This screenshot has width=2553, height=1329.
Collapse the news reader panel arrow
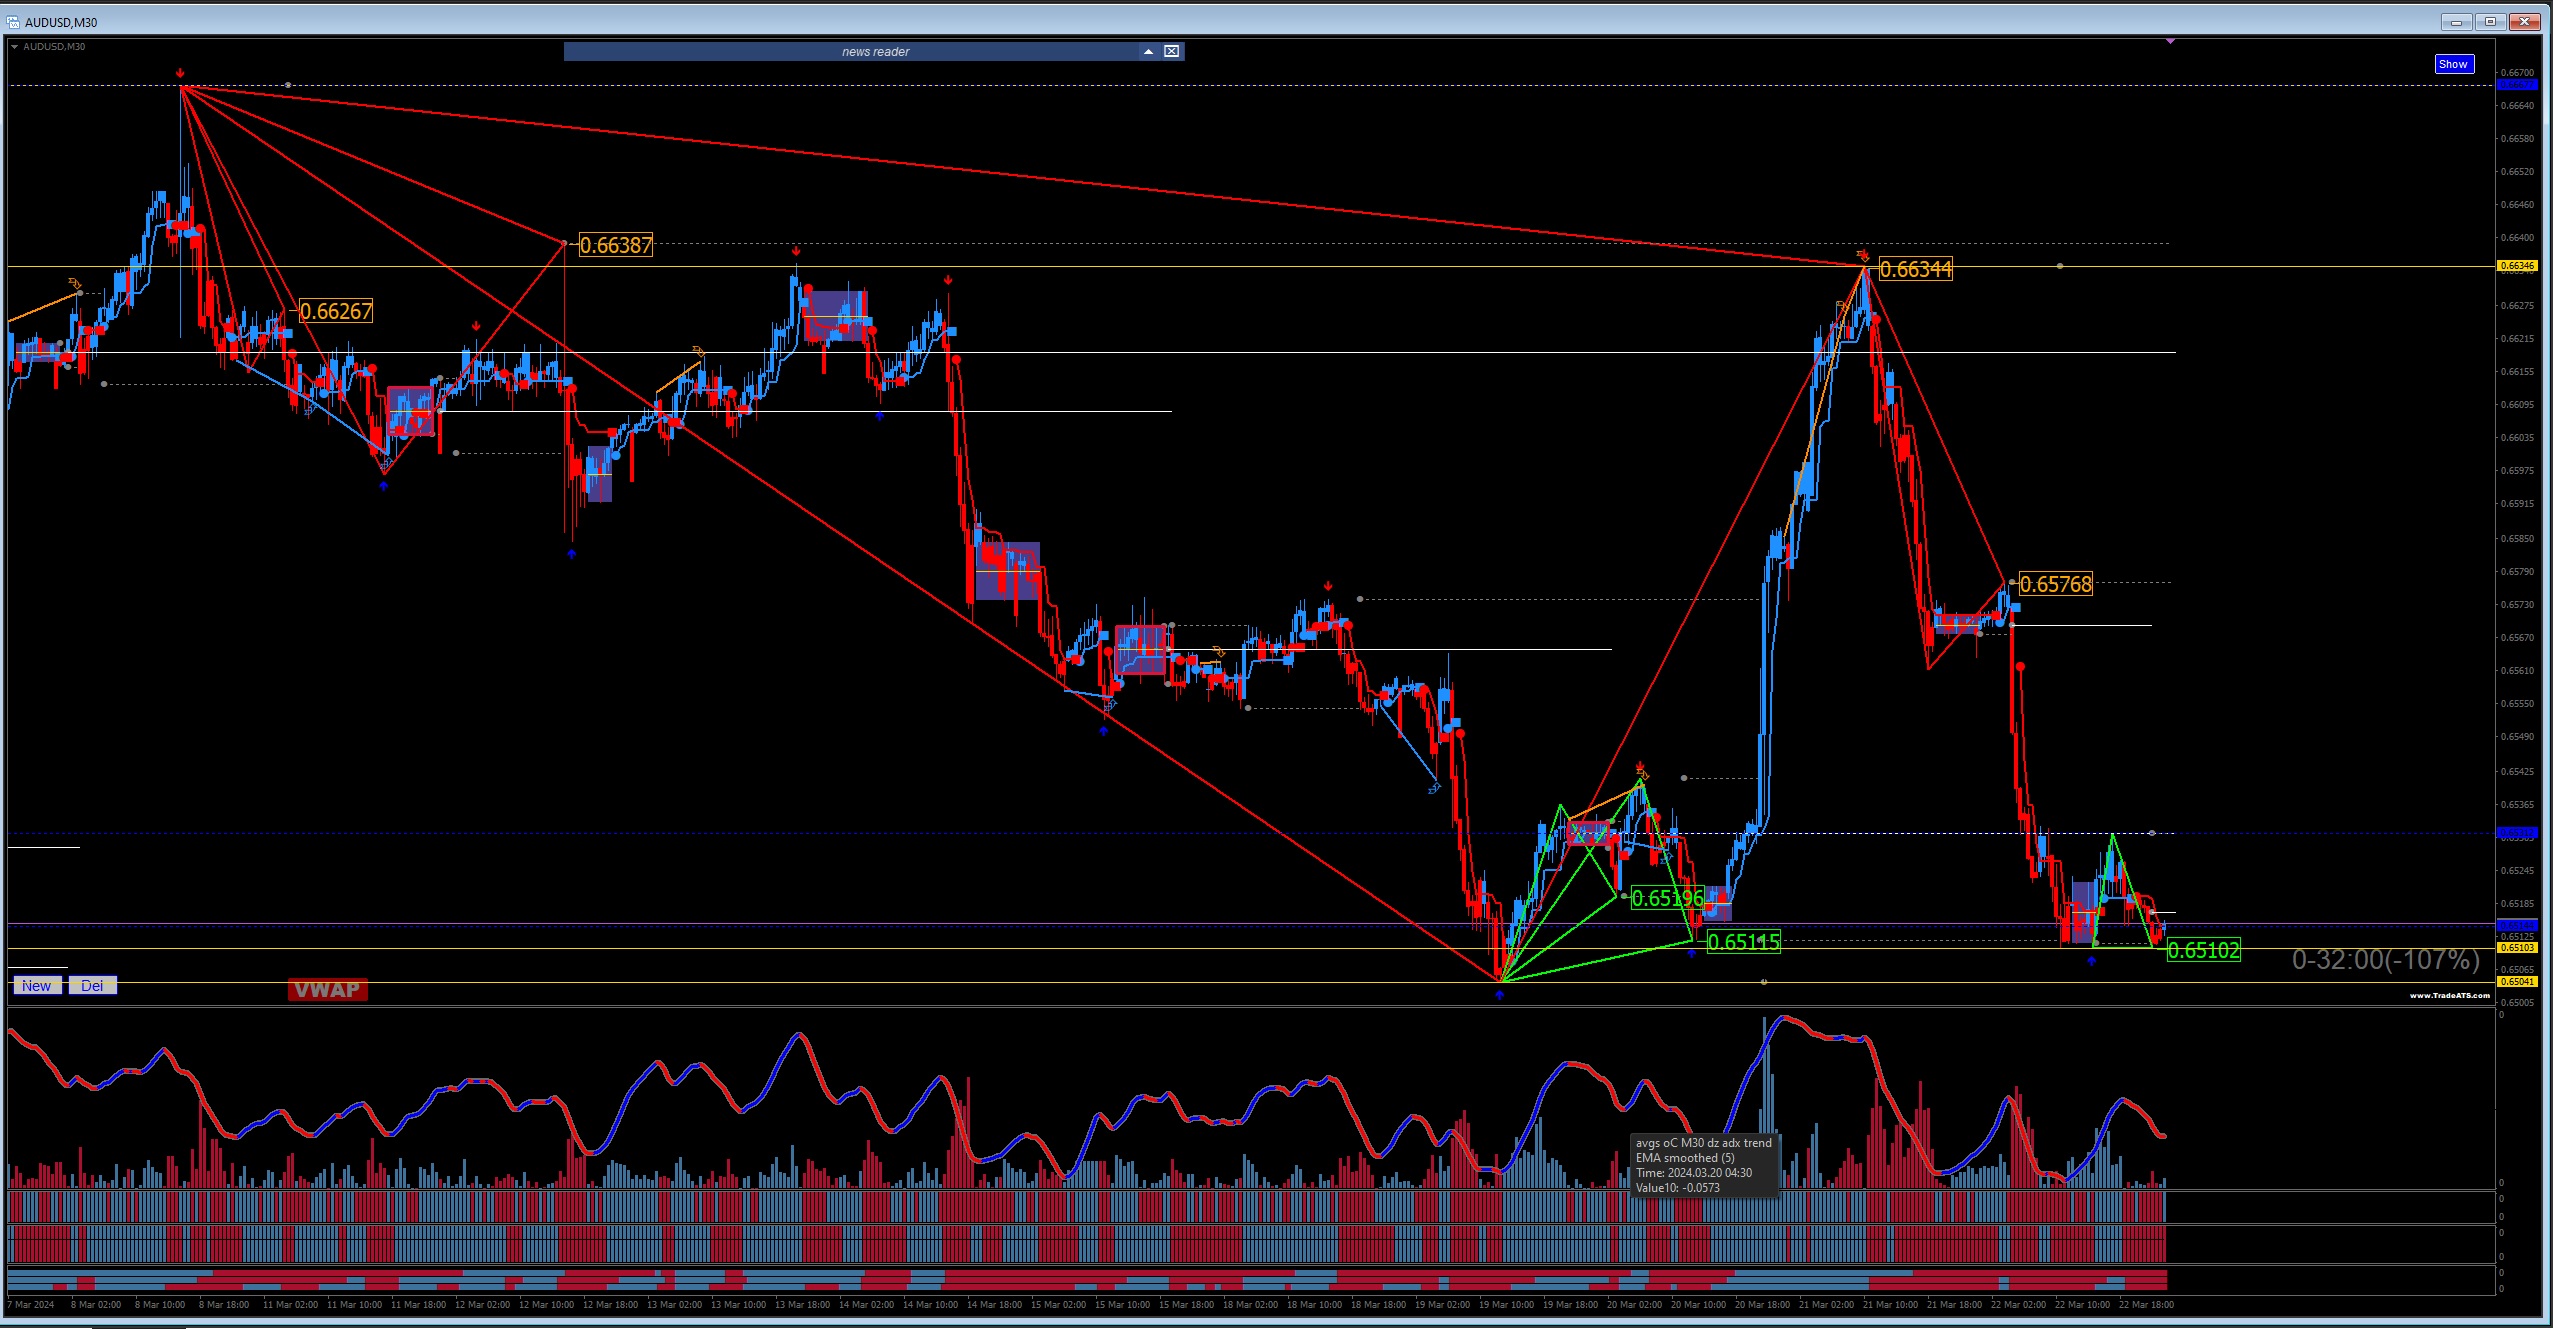1148,51
